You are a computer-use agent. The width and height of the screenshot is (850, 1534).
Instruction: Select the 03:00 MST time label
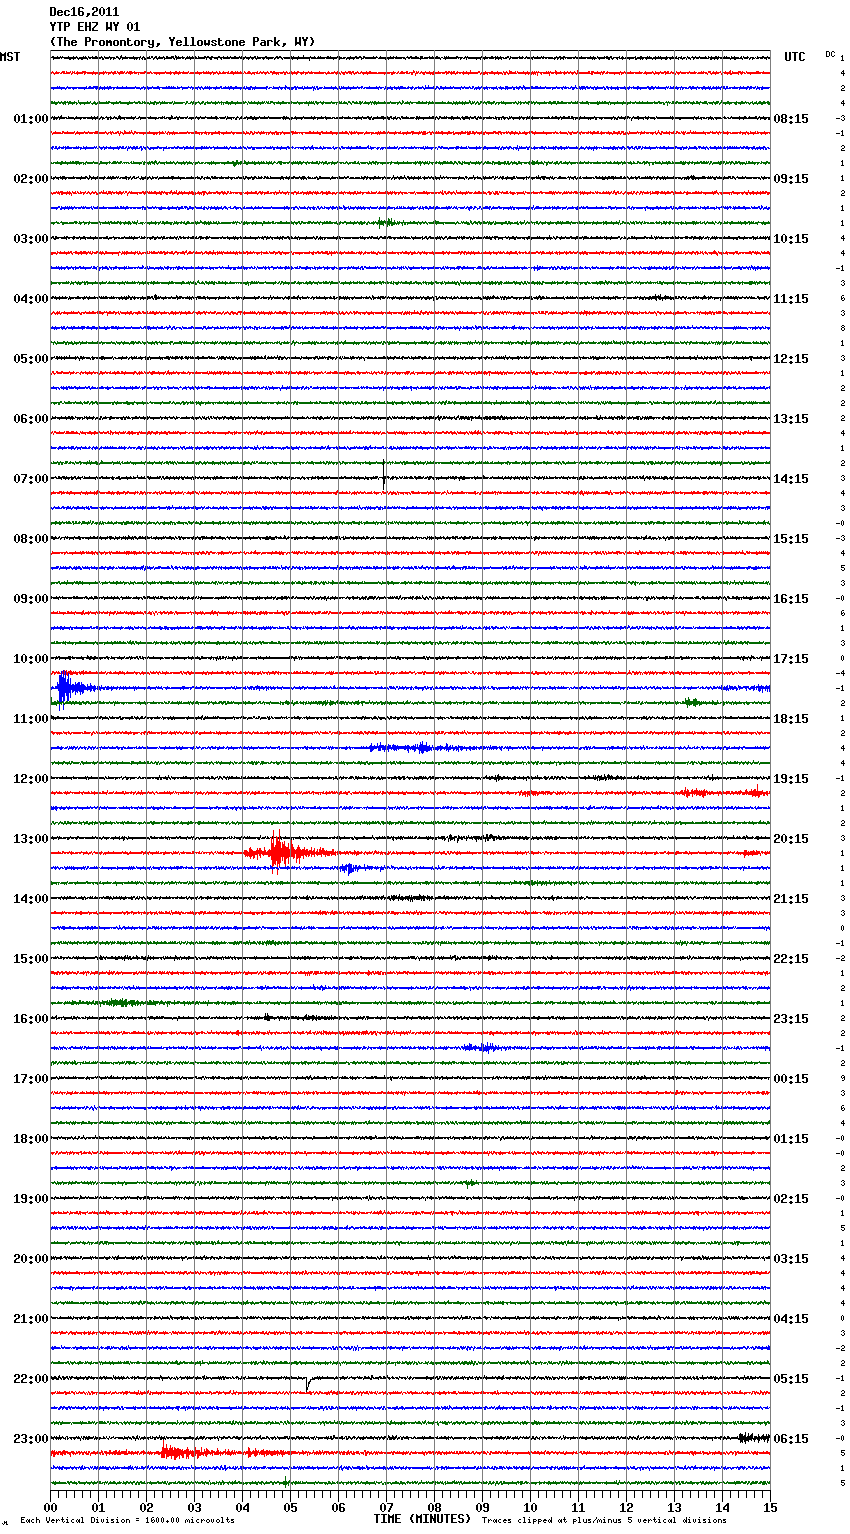(31, 239)
